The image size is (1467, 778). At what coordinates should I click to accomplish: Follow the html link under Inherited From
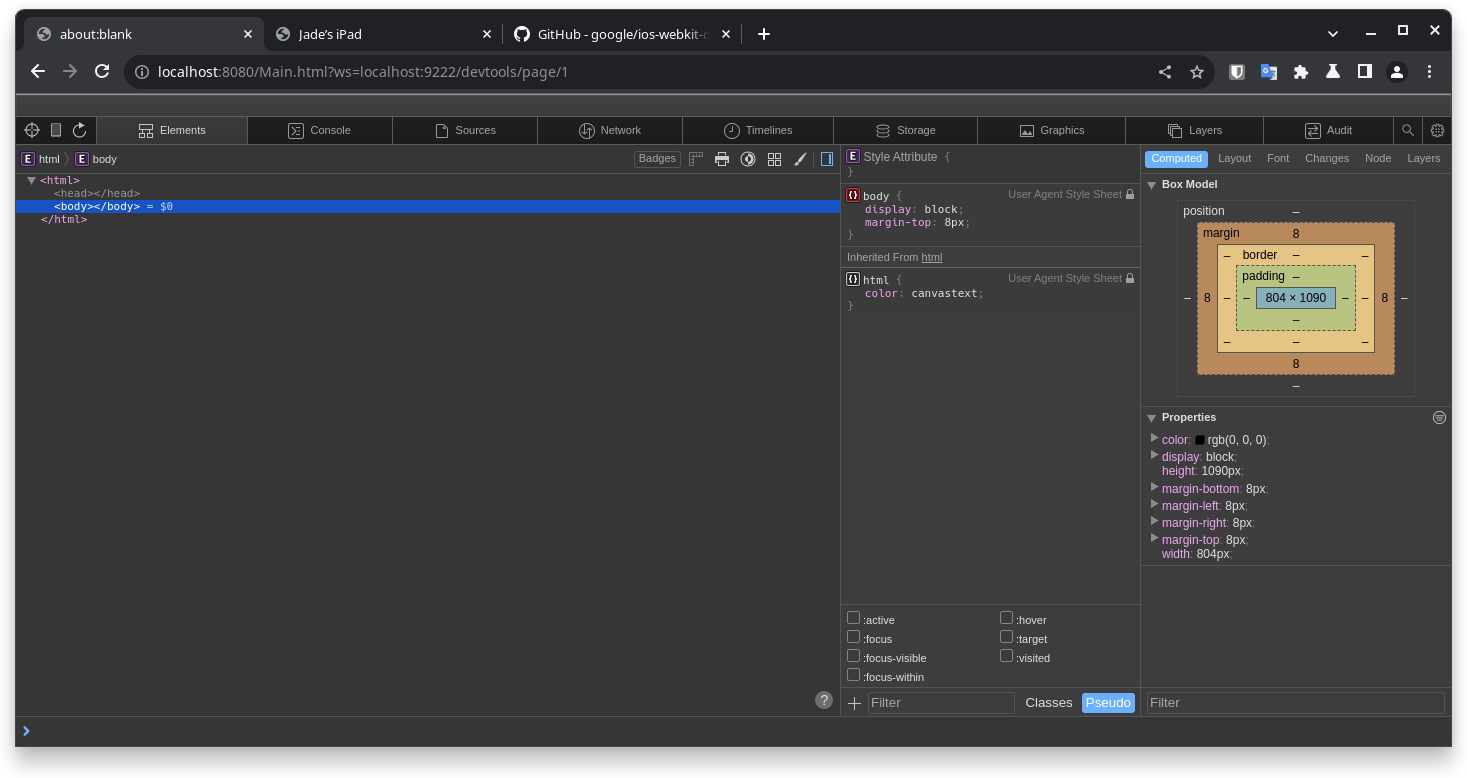[x=931, y=257]
